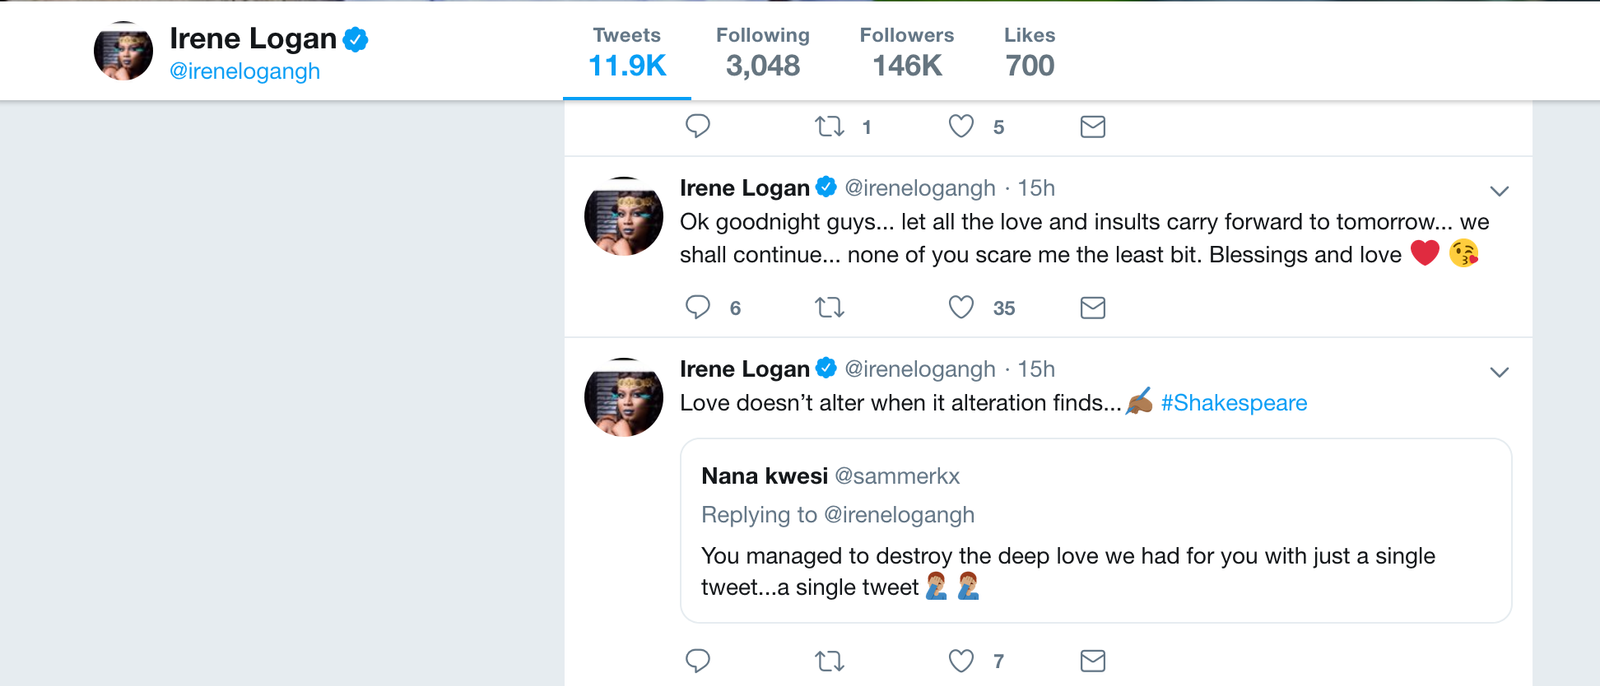Reply to the goodnight guys tweet
The width and height of the screenshot is (1600, 686).
698,307
